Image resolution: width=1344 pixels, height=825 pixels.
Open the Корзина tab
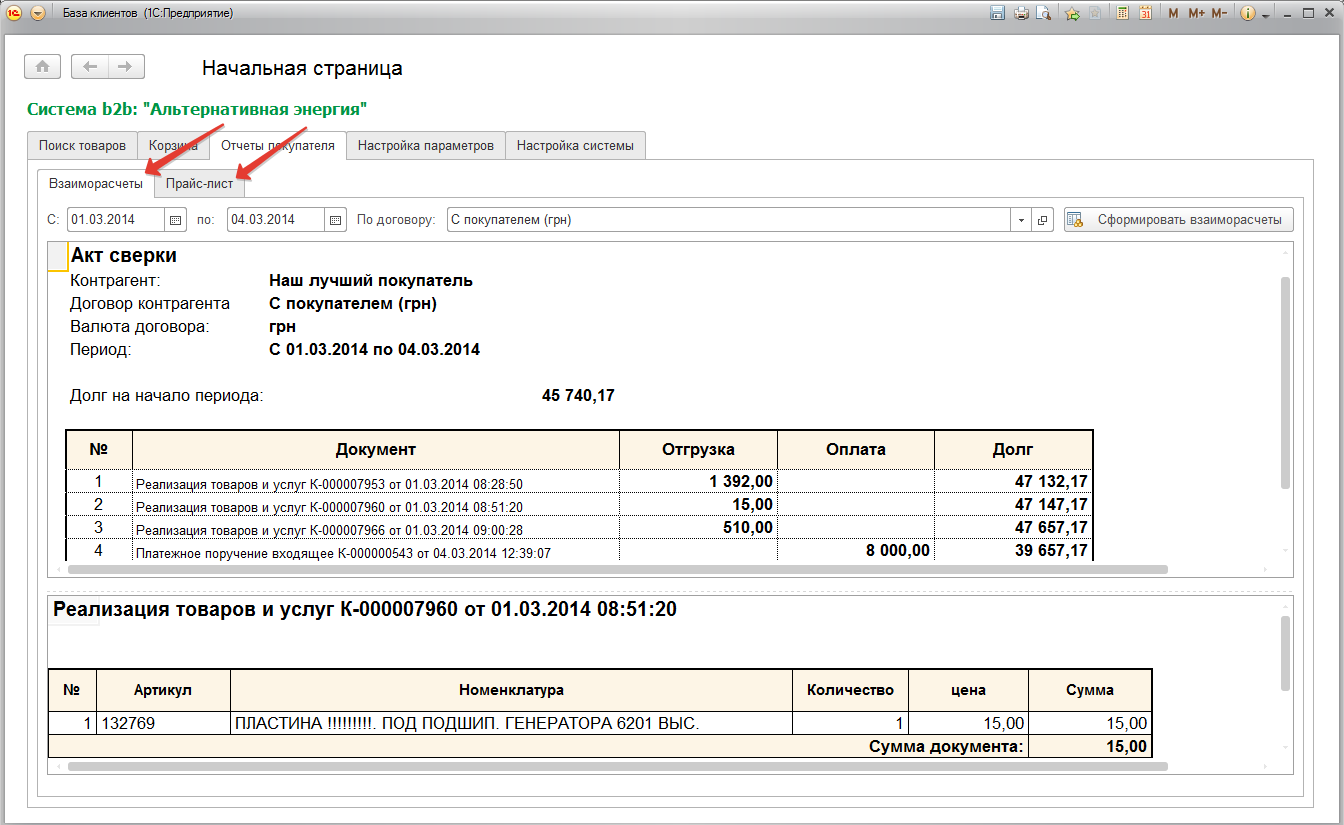pos(173,146)
